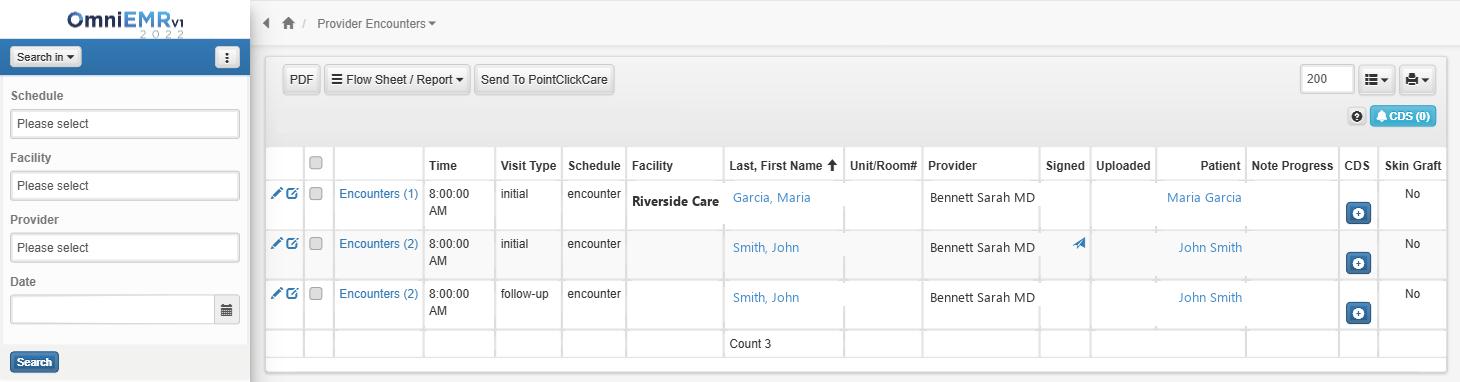Click Send To PointClickCare button
The height and width of the screenshot is (382, 1460).
tap(544, 79)
